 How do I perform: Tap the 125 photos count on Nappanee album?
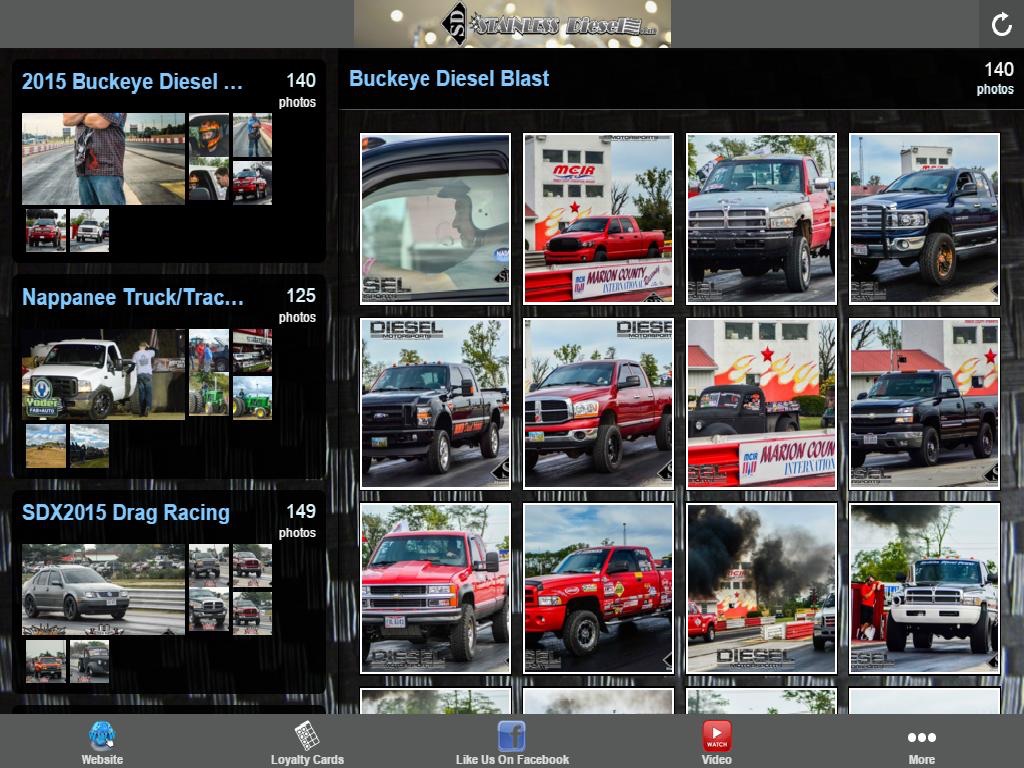coord(298,305)
